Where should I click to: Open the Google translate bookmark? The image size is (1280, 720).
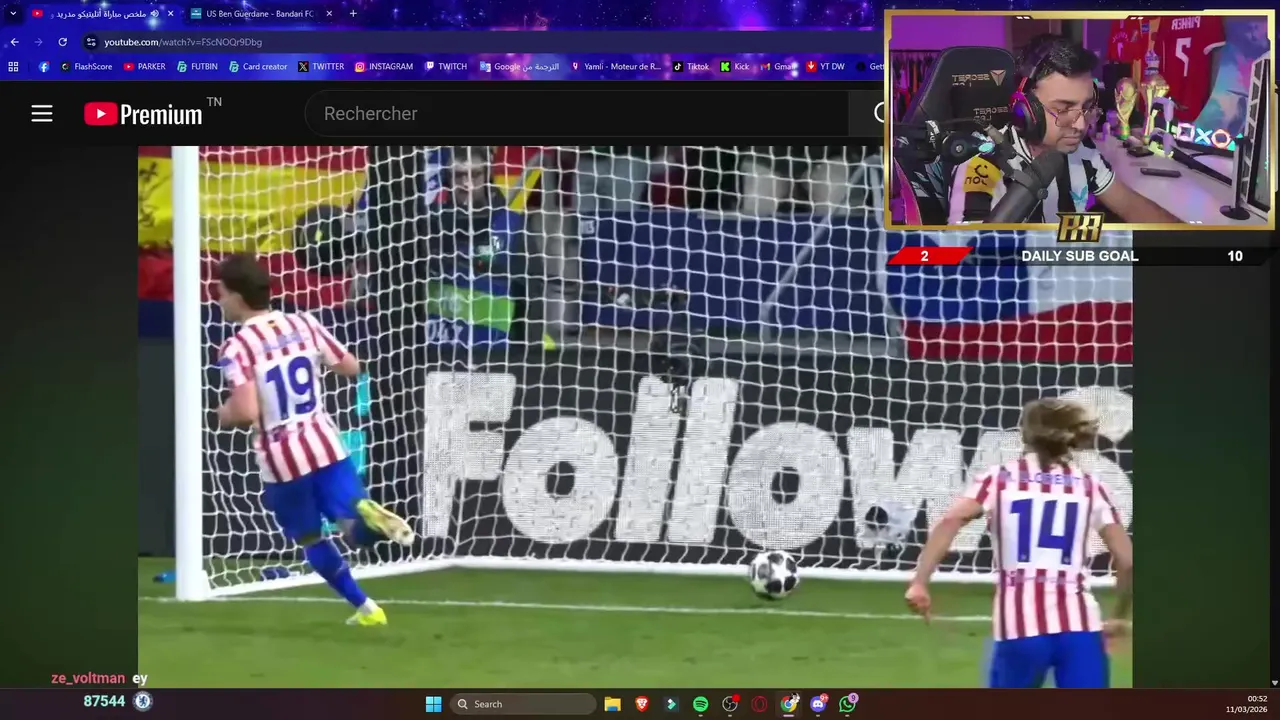pos(520,67)
